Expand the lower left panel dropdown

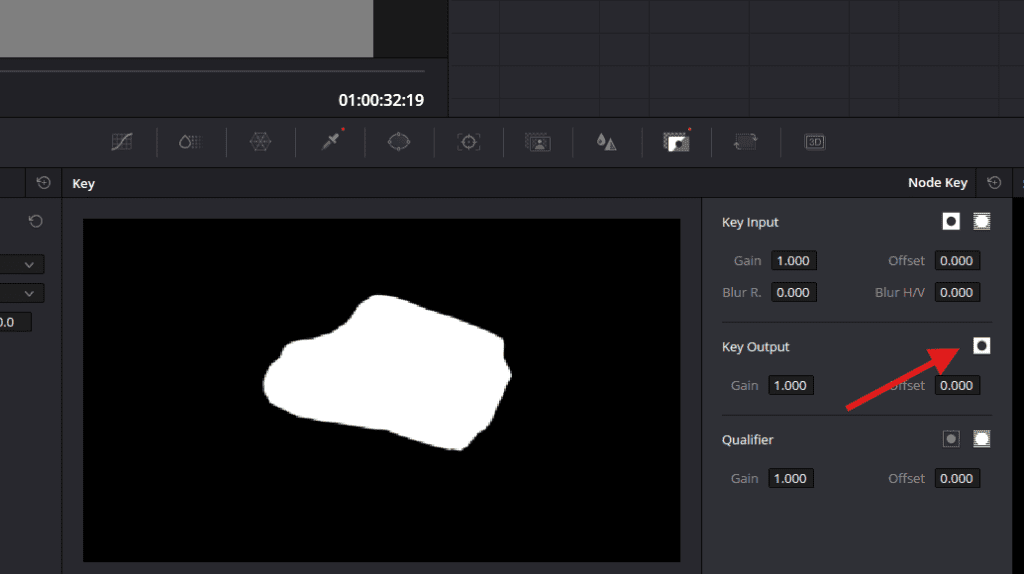pos(21,293)
